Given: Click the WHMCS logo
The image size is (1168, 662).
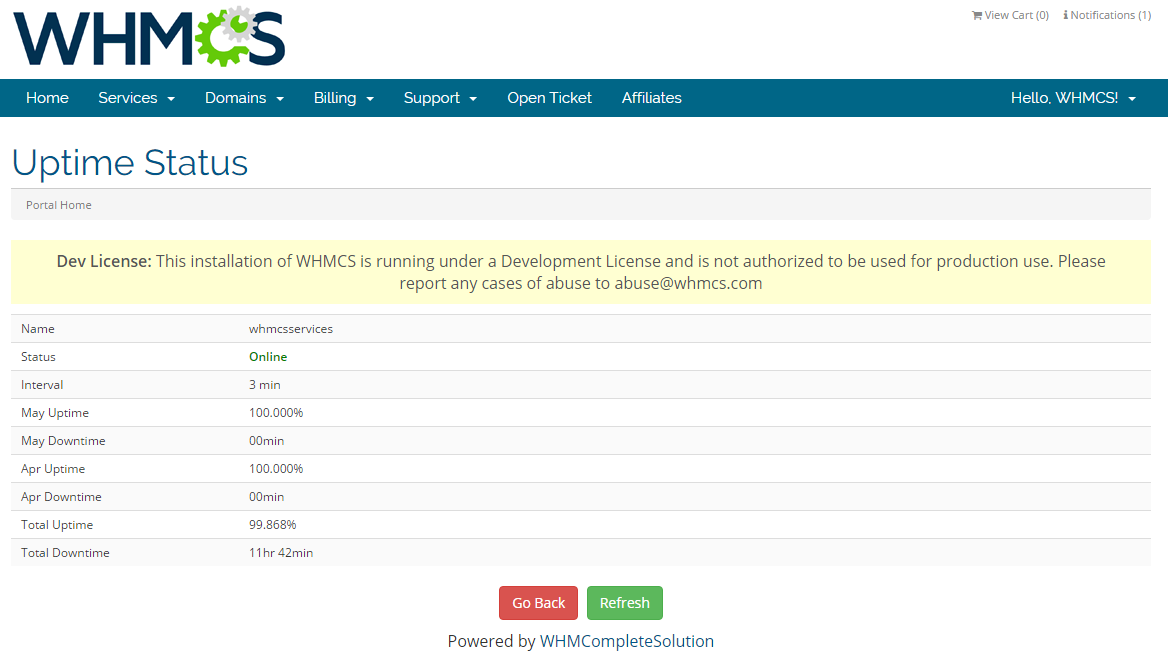Looking at the screenshot, I should [149, 37].
